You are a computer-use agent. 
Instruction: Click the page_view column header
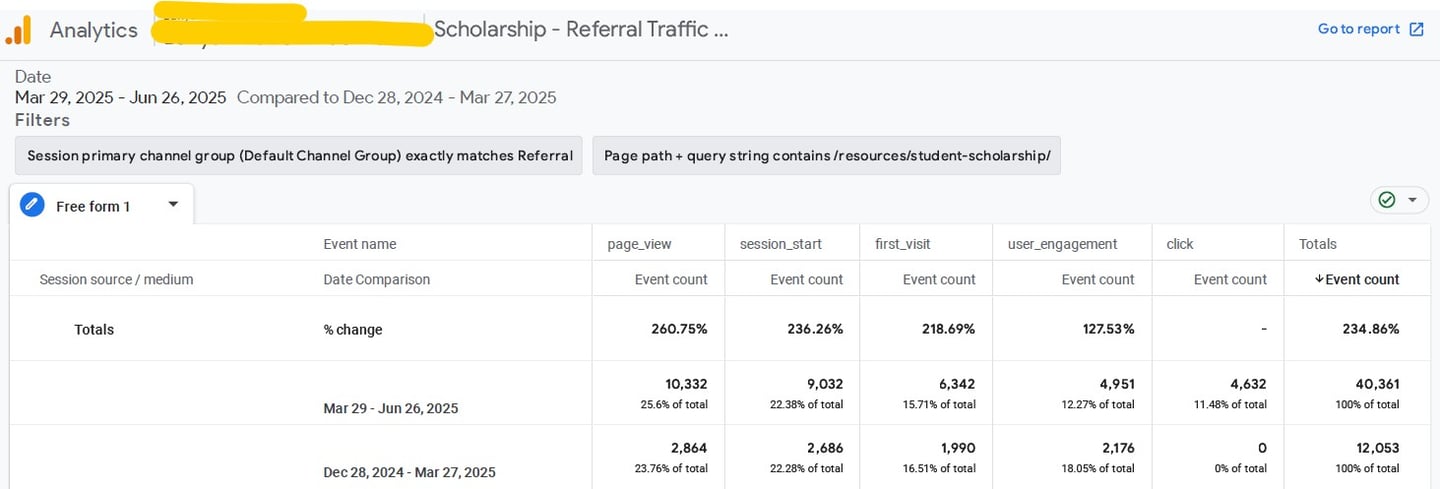pos(640,244)
